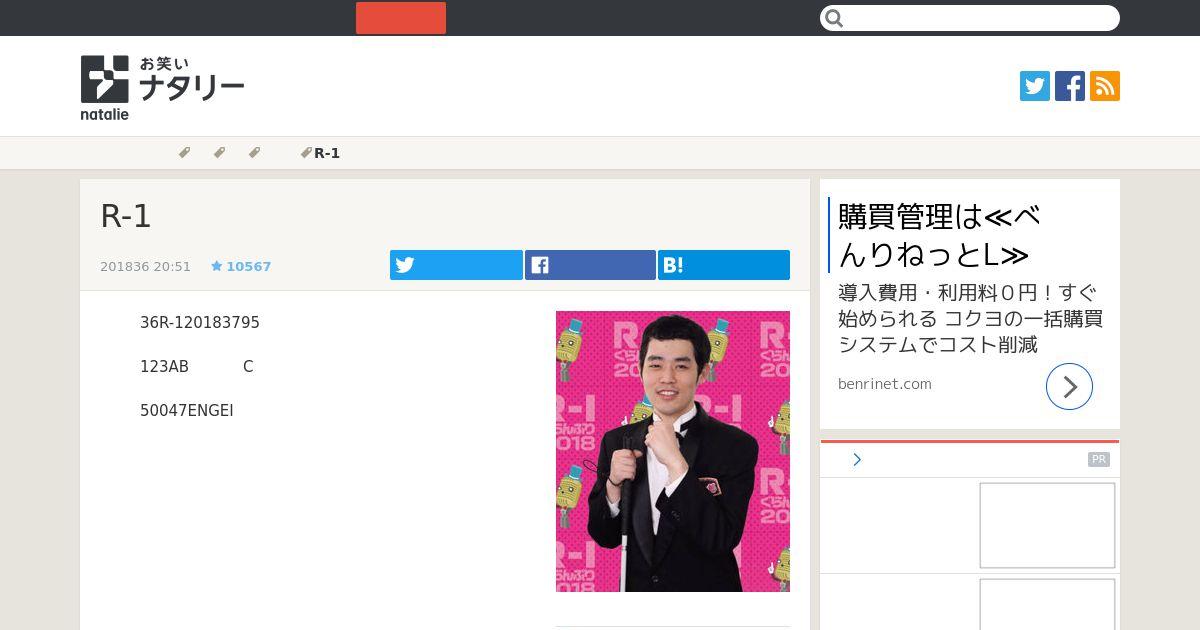Click the Owarai Natalie site logo
This screenshot has height=630, width=1200.
pyautogui.click(x=162, y=88)
